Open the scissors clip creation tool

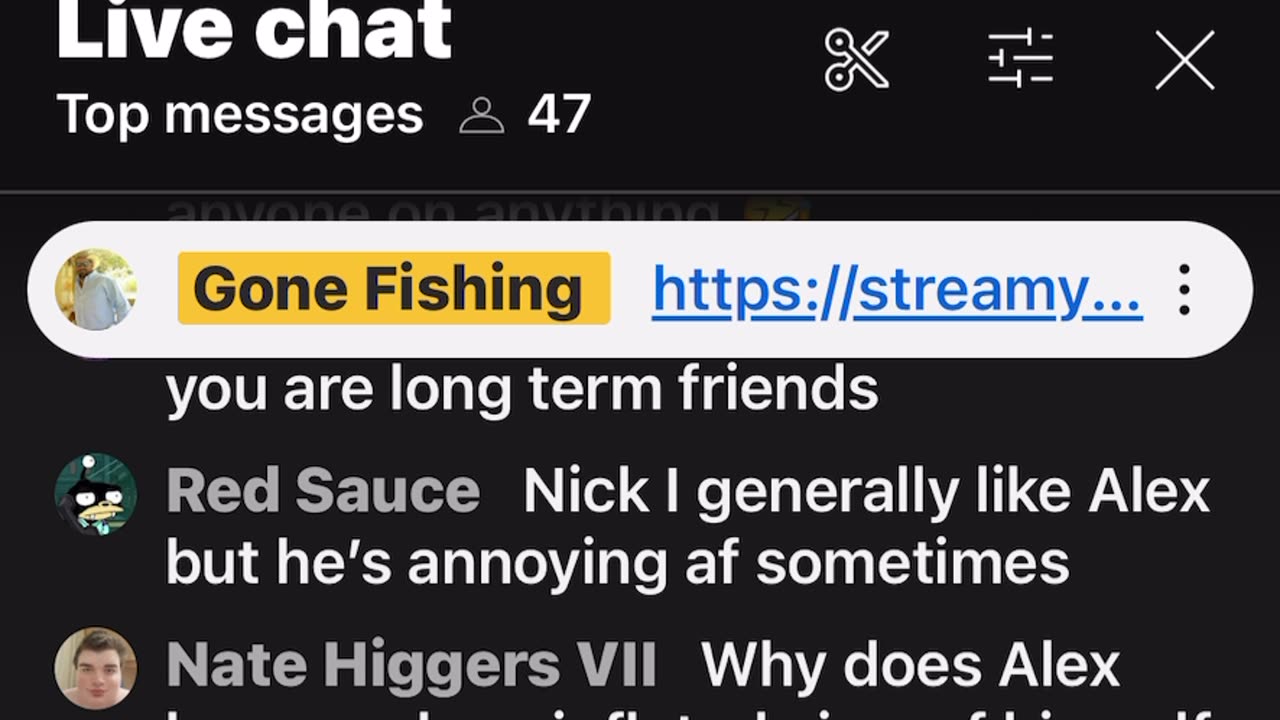point(857,60)
